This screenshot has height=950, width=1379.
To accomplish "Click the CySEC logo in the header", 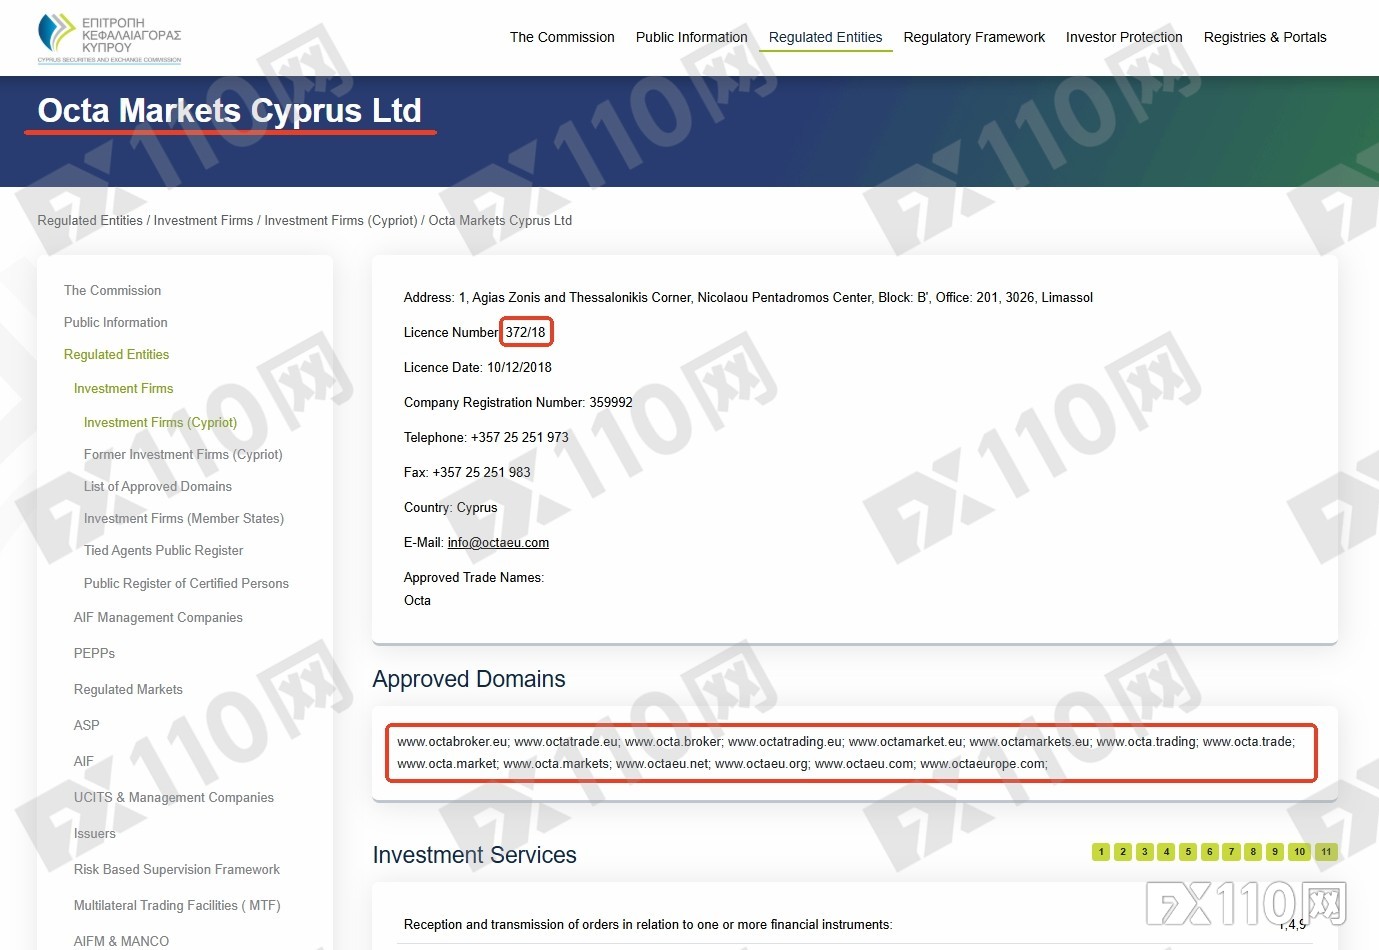I will tap(110, 38).
